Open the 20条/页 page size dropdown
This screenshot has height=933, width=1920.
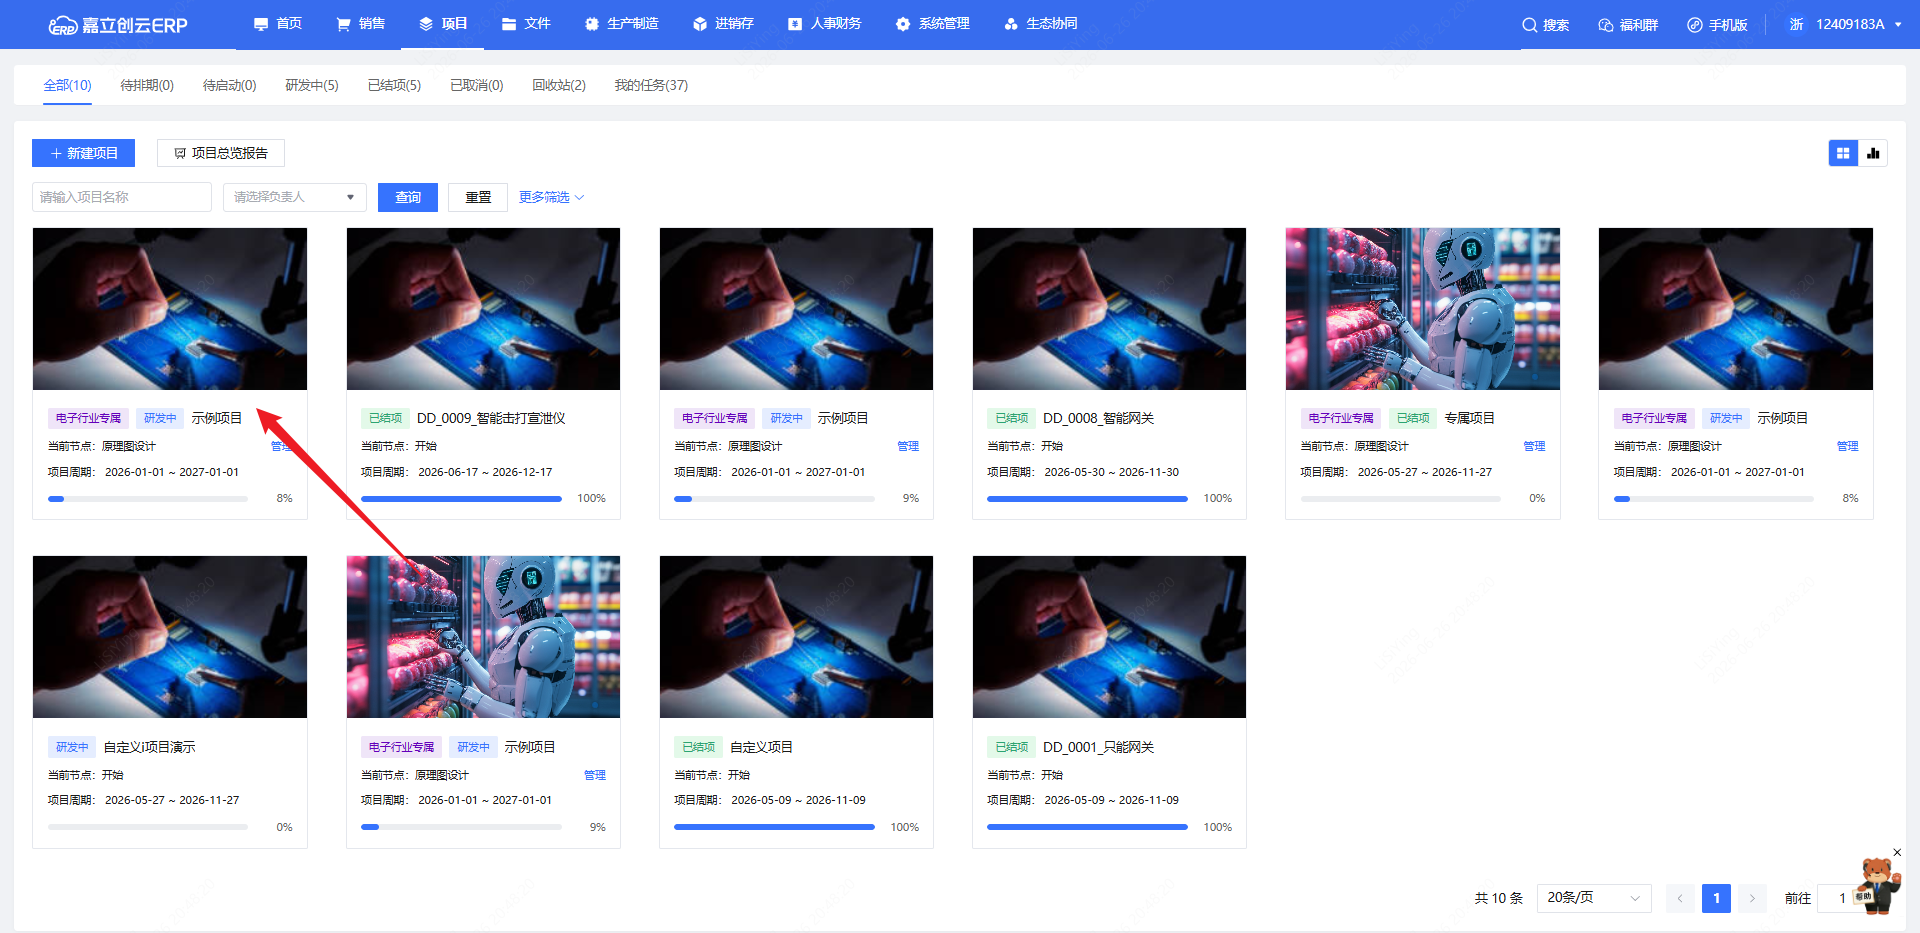click(x=1595, y=898)
